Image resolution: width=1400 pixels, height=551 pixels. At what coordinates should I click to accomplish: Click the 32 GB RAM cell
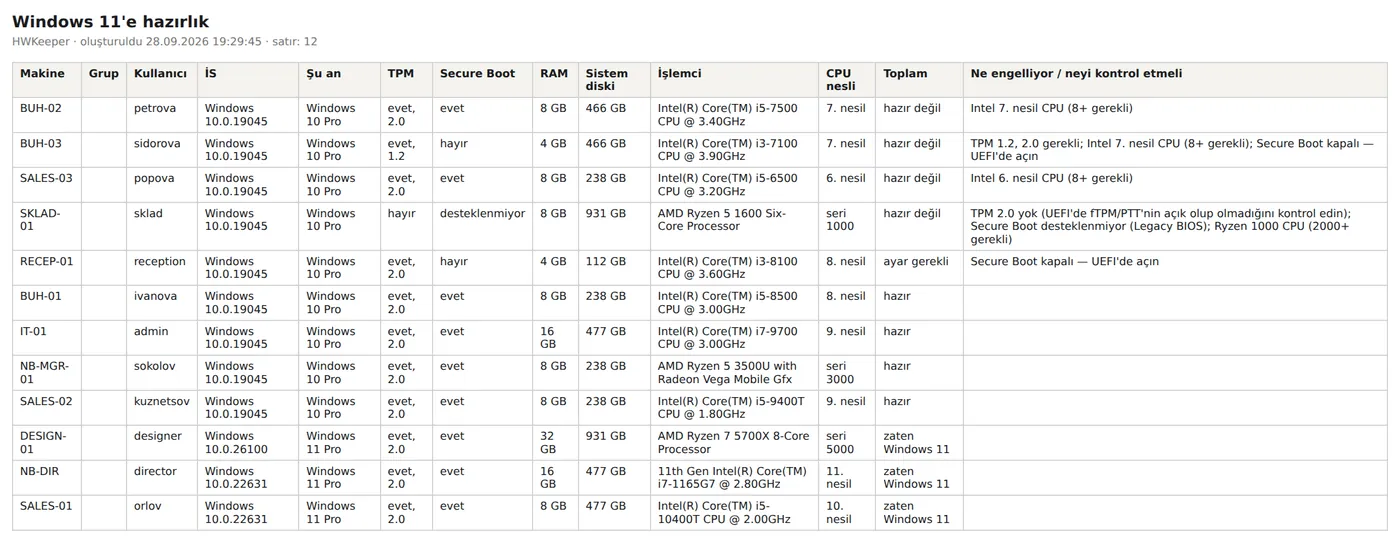[556, 443]
